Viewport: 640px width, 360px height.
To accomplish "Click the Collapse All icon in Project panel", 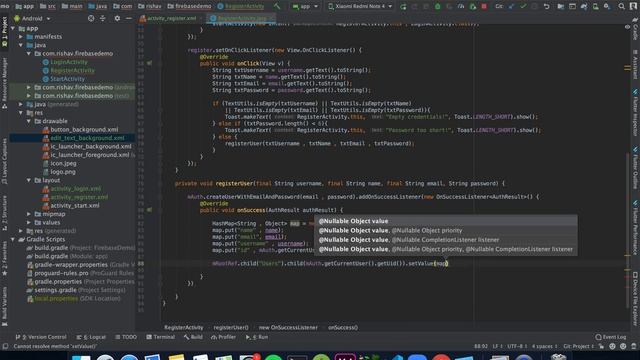I will (x=102, y=18).
